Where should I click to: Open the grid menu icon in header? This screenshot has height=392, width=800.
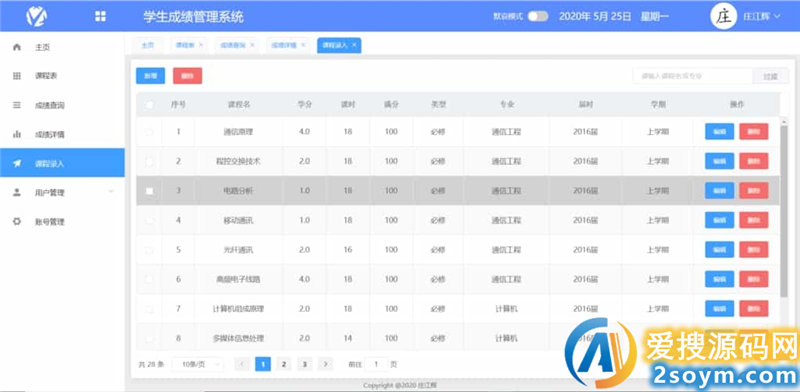[101, 16]
